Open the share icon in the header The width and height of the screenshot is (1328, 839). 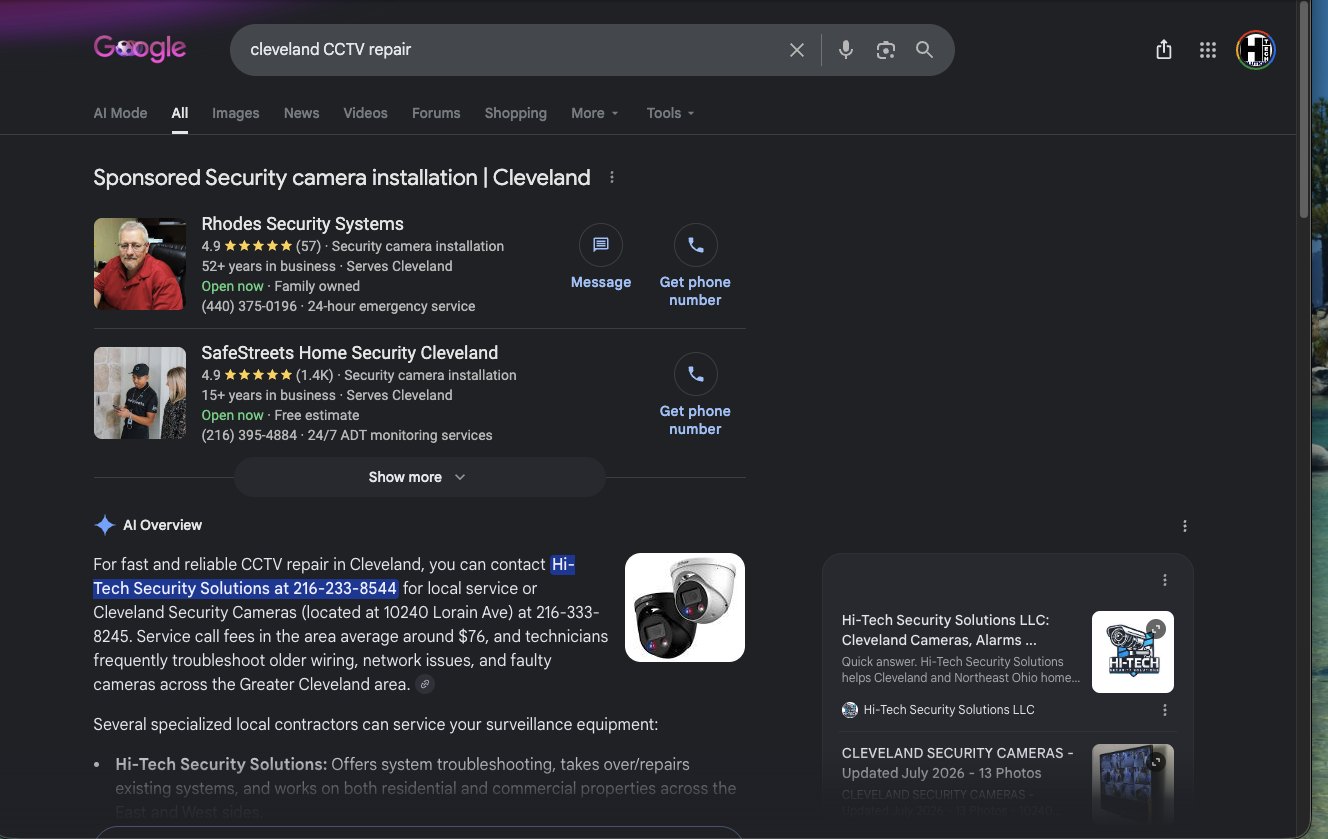(1164, 50)
